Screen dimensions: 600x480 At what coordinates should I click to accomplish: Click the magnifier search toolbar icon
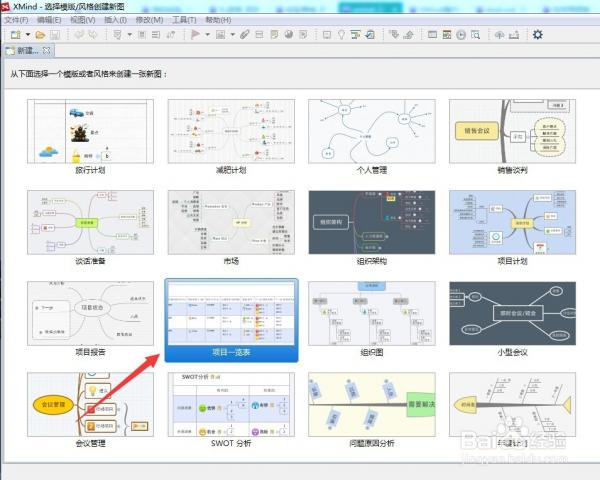pos(475,35)
